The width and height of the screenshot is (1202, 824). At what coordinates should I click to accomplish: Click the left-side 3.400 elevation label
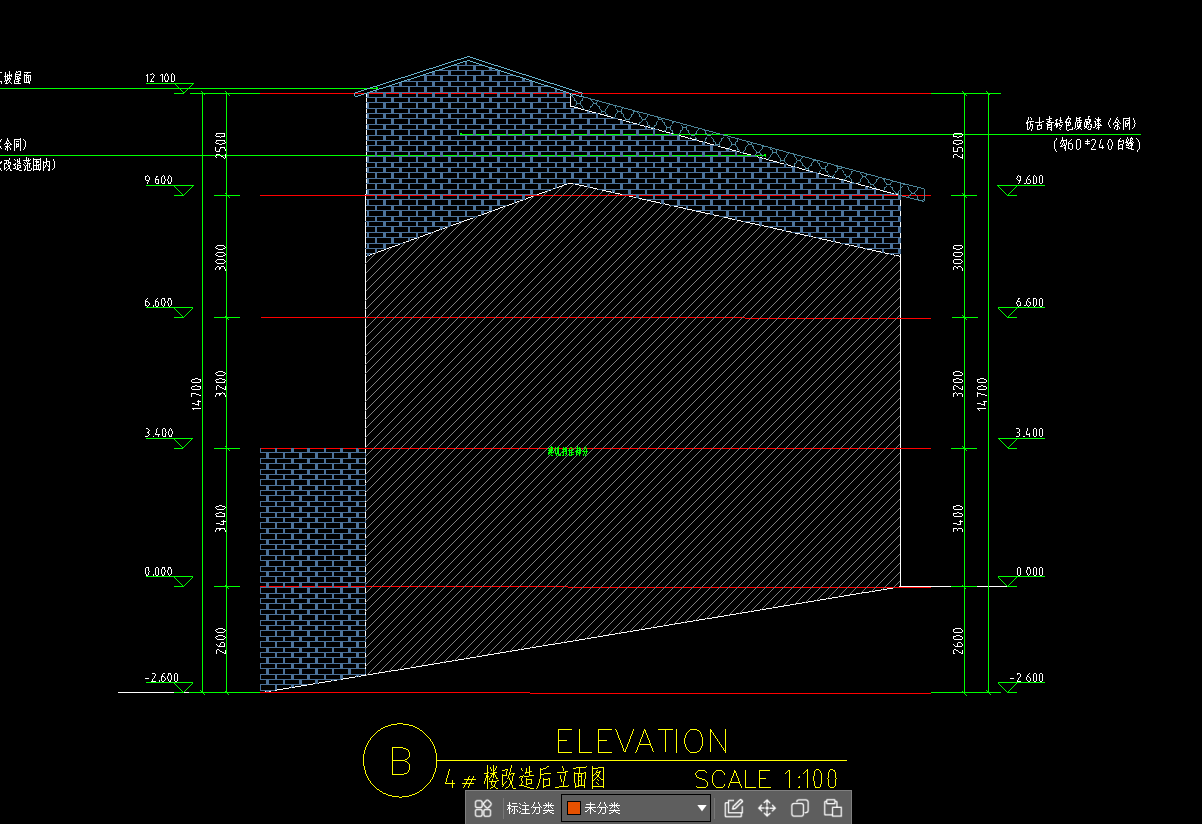pos(159,433)
